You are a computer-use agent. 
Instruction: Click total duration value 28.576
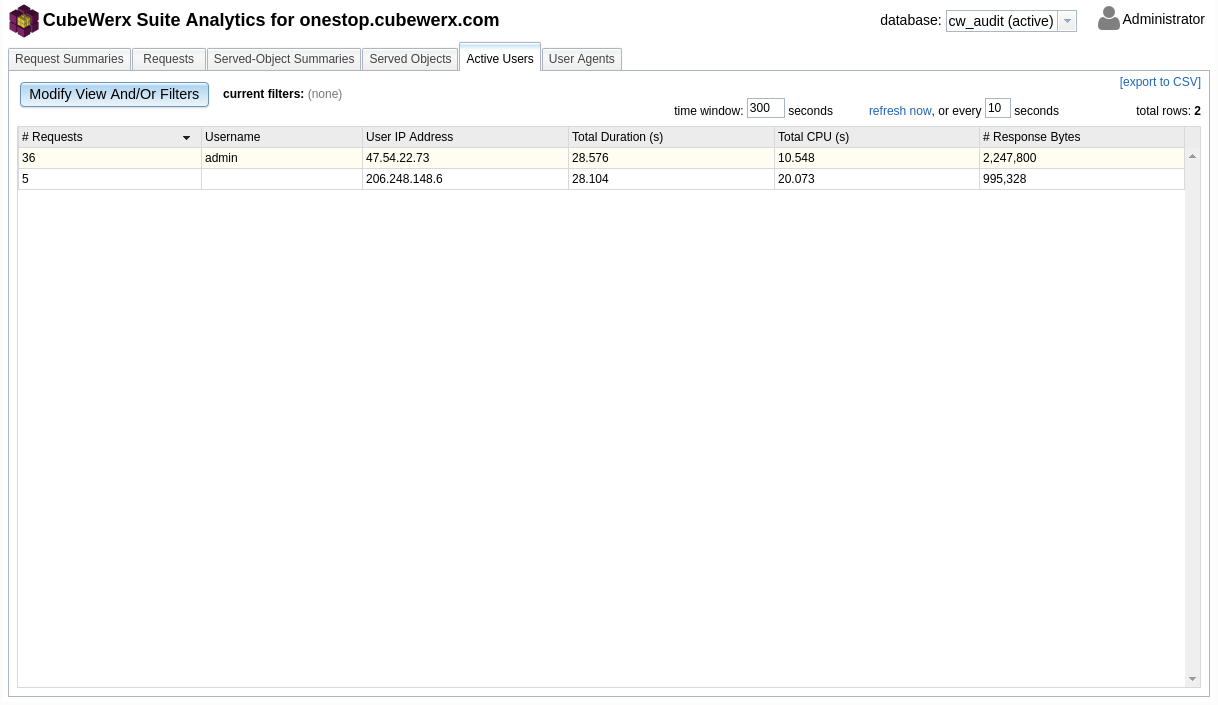point(671,158)
